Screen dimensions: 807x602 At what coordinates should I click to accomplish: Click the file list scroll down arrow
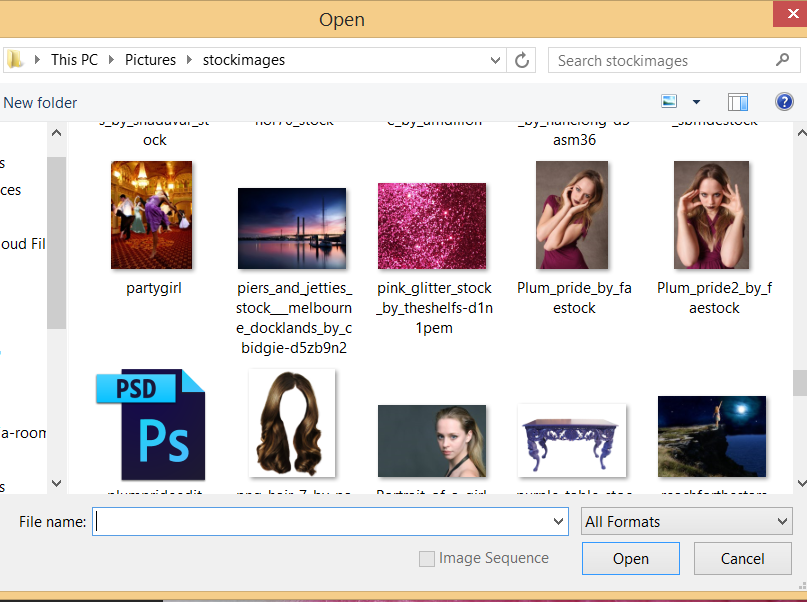[x=801, y=483]
